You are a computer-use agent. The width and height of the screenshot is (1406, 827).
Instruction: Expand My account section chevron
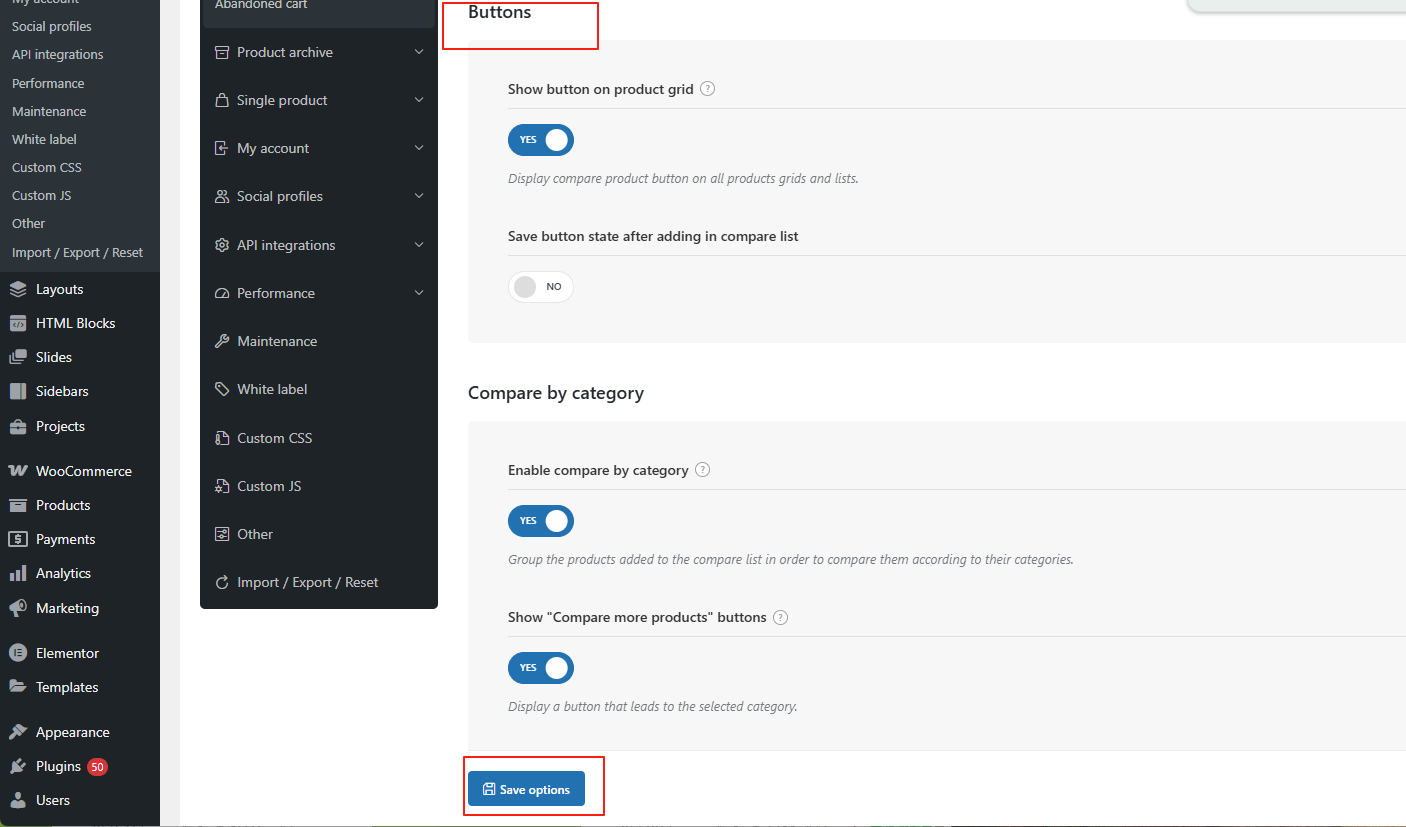click(419, 148)
